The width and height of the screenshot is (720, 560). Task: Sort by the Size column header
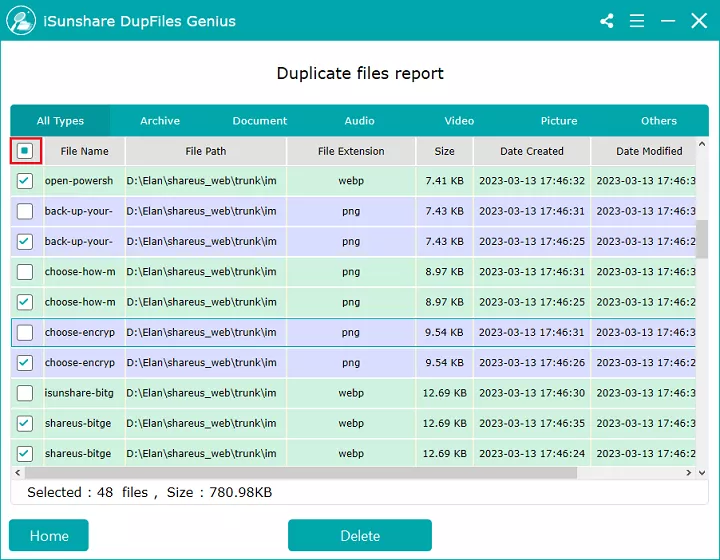(x=444, y=151)
